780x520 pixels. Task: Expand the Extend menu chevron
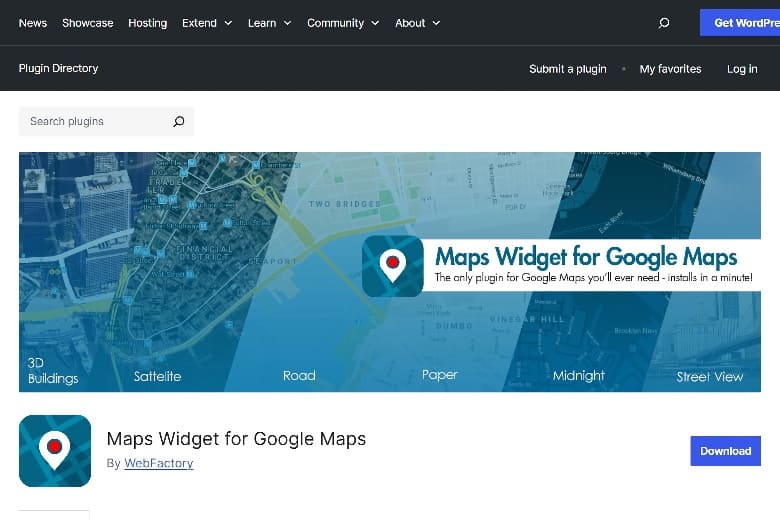coord(228,23)
